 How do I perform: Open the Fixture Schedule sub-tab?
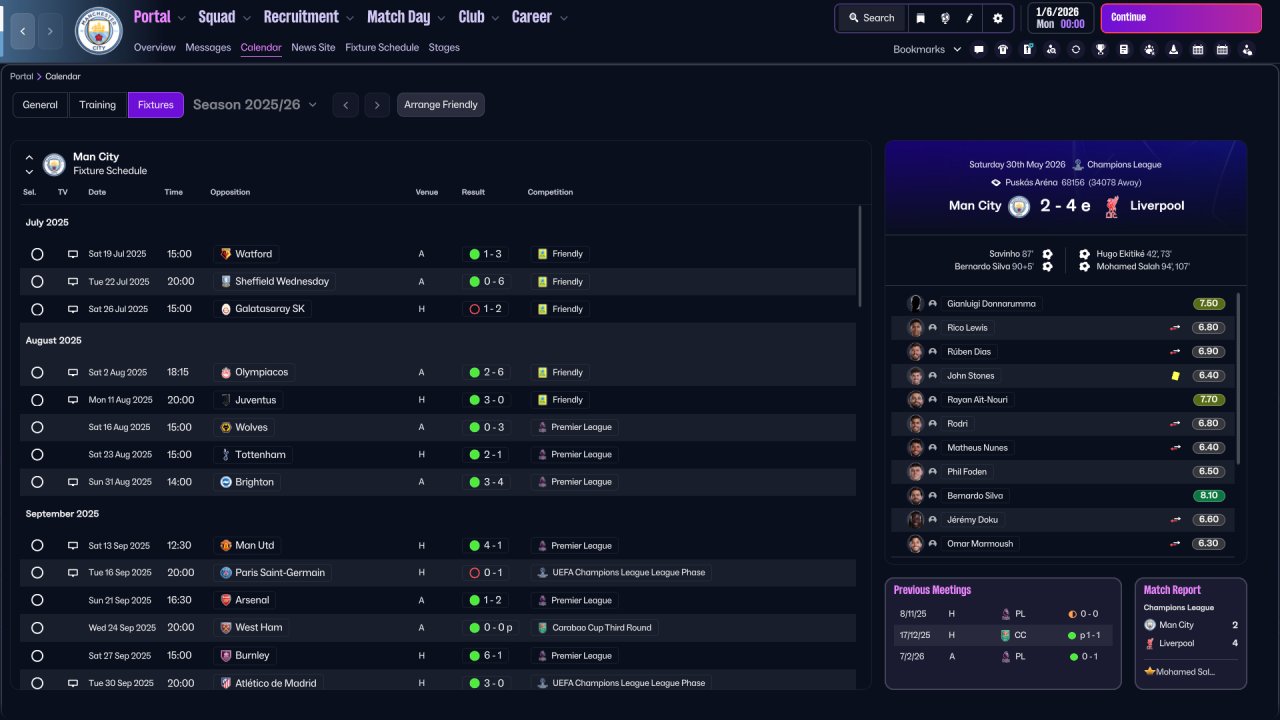pos(382,48)
